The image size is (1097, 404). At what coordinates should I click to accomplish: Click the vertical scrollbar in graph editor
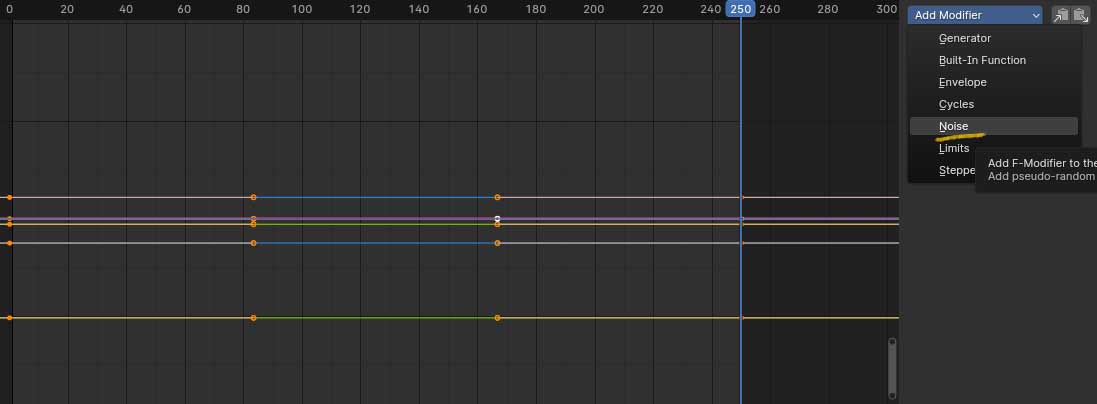892,367
